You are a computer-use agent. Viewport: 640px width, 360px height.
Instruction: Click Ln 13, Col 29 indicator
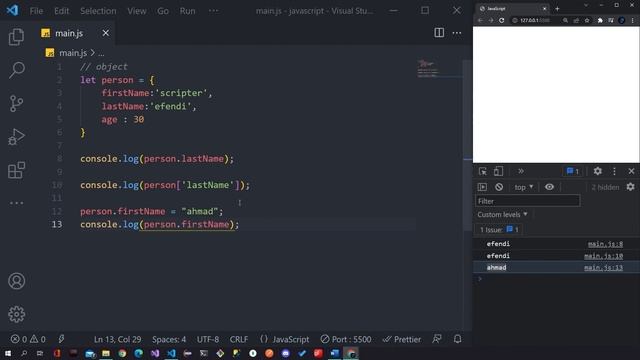click(118, 339)
